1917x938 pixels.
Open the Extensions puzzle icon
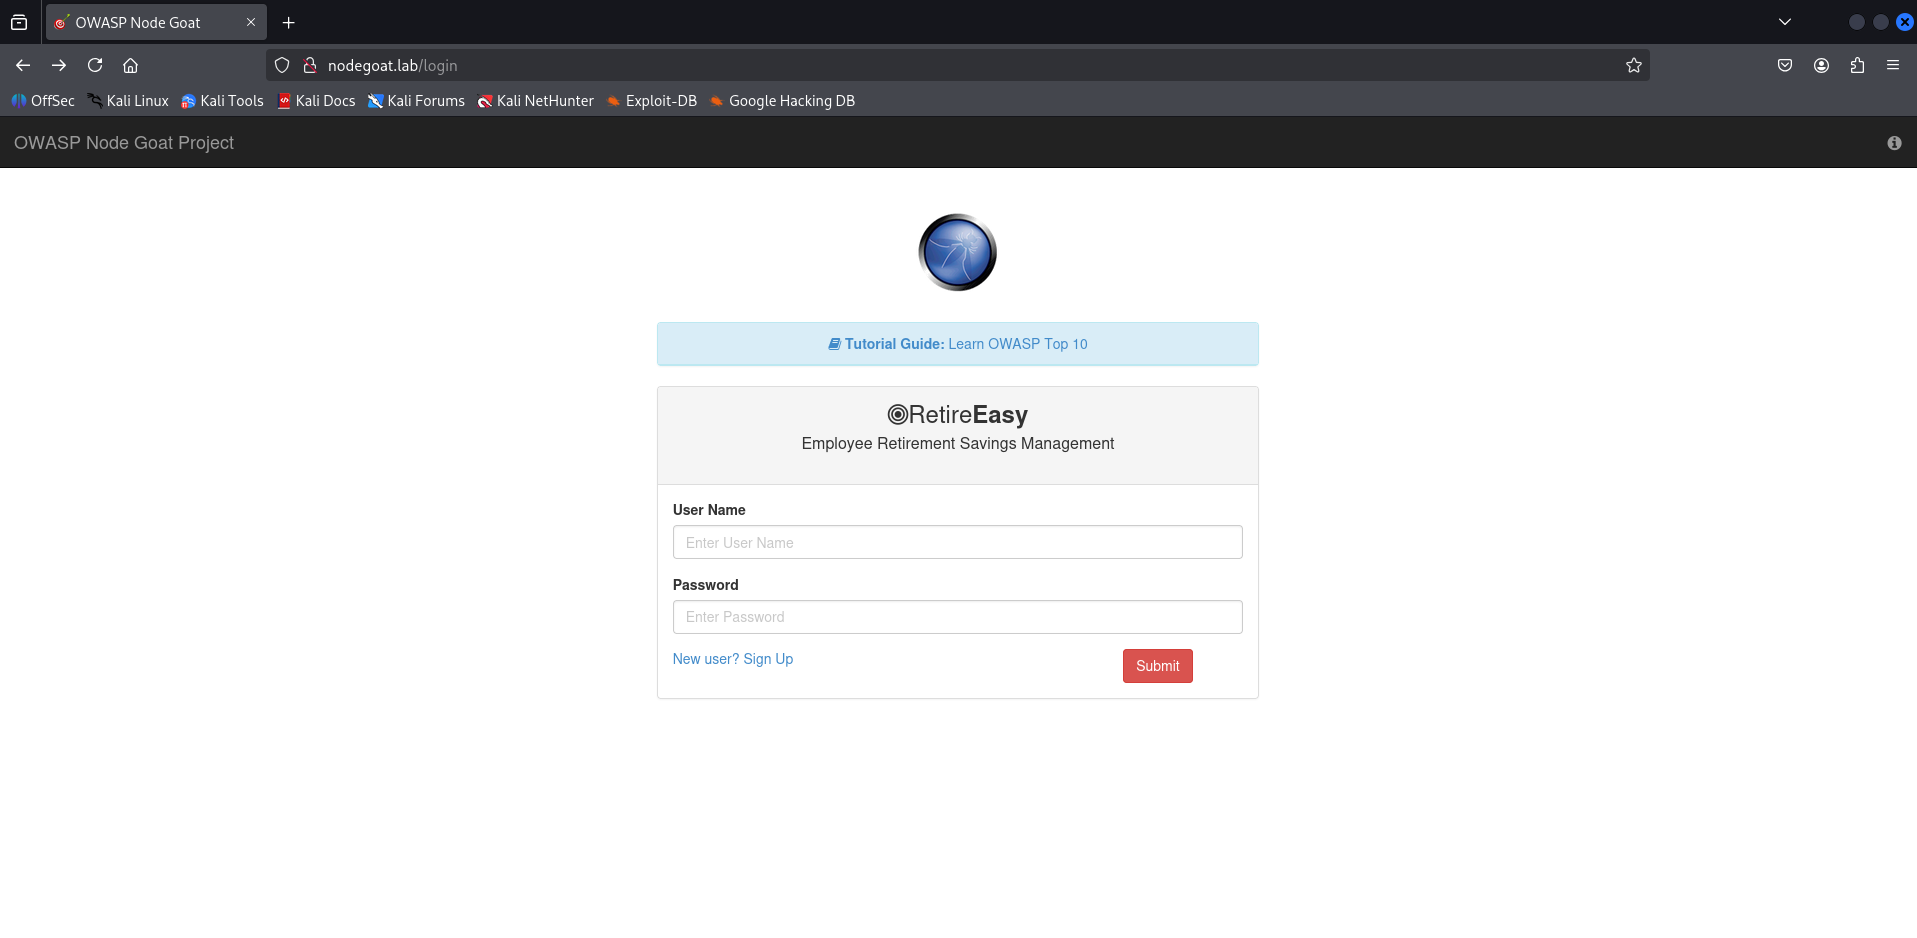point(1857,65)
